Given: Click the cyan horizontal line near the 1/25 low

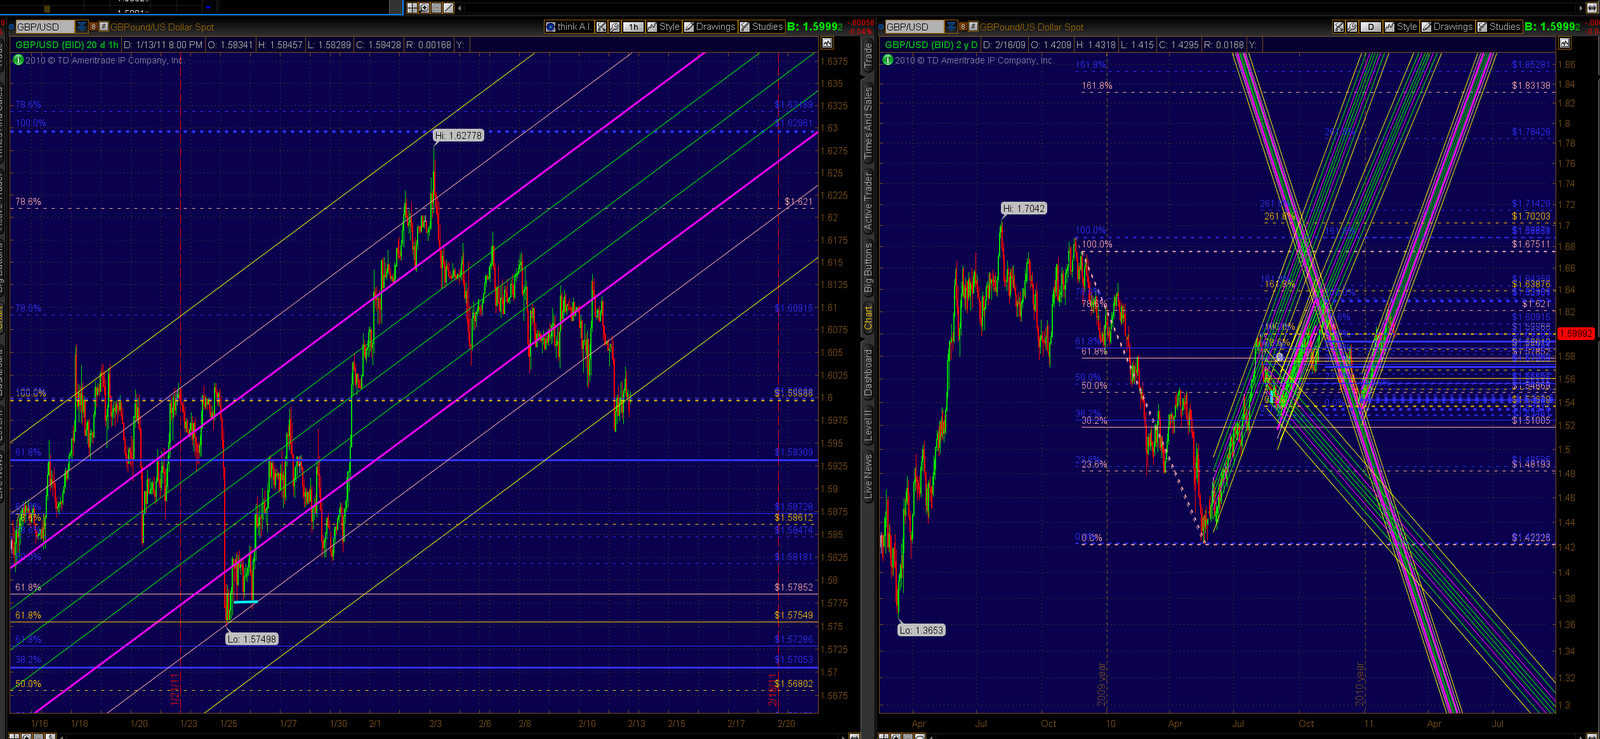Looking at the screenshot, I should (x=246, y=602).
